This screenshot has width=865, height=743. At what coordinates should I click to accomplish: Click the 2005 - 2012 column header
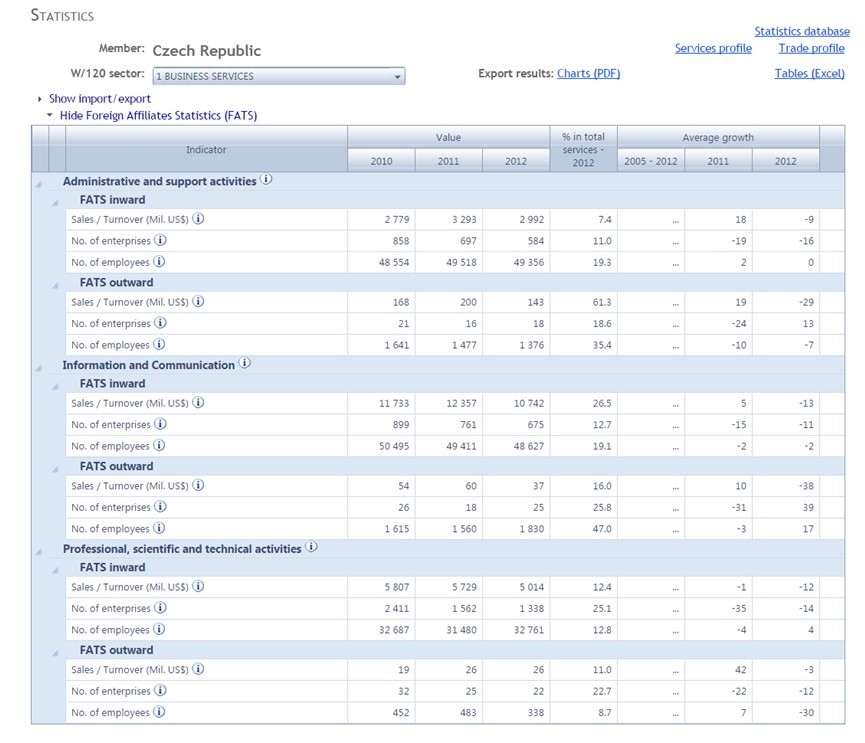651,161
